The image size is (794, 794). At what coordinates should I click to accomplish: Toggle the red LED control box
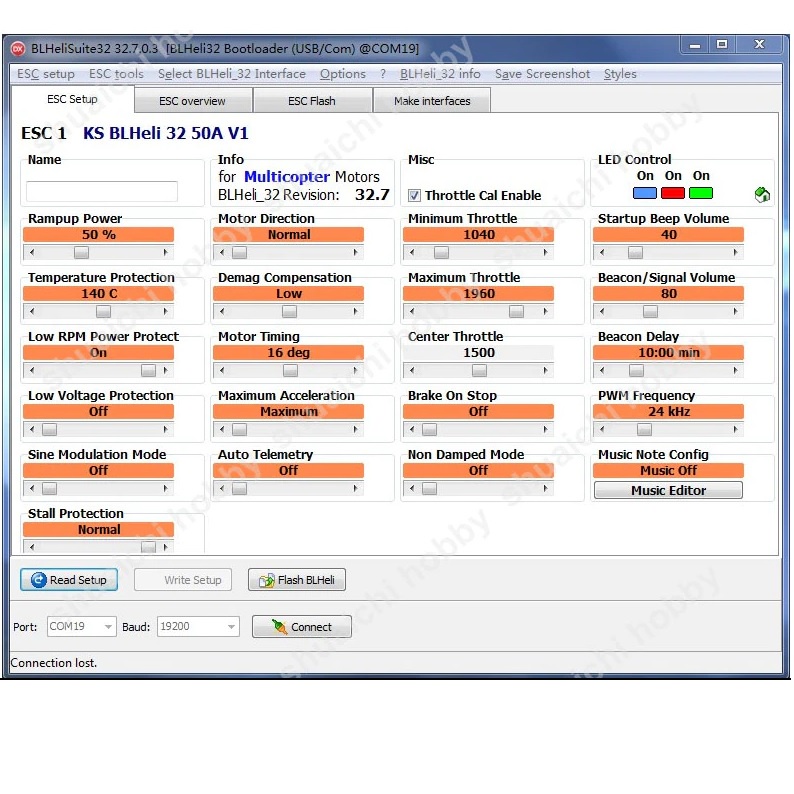(673, 193)
